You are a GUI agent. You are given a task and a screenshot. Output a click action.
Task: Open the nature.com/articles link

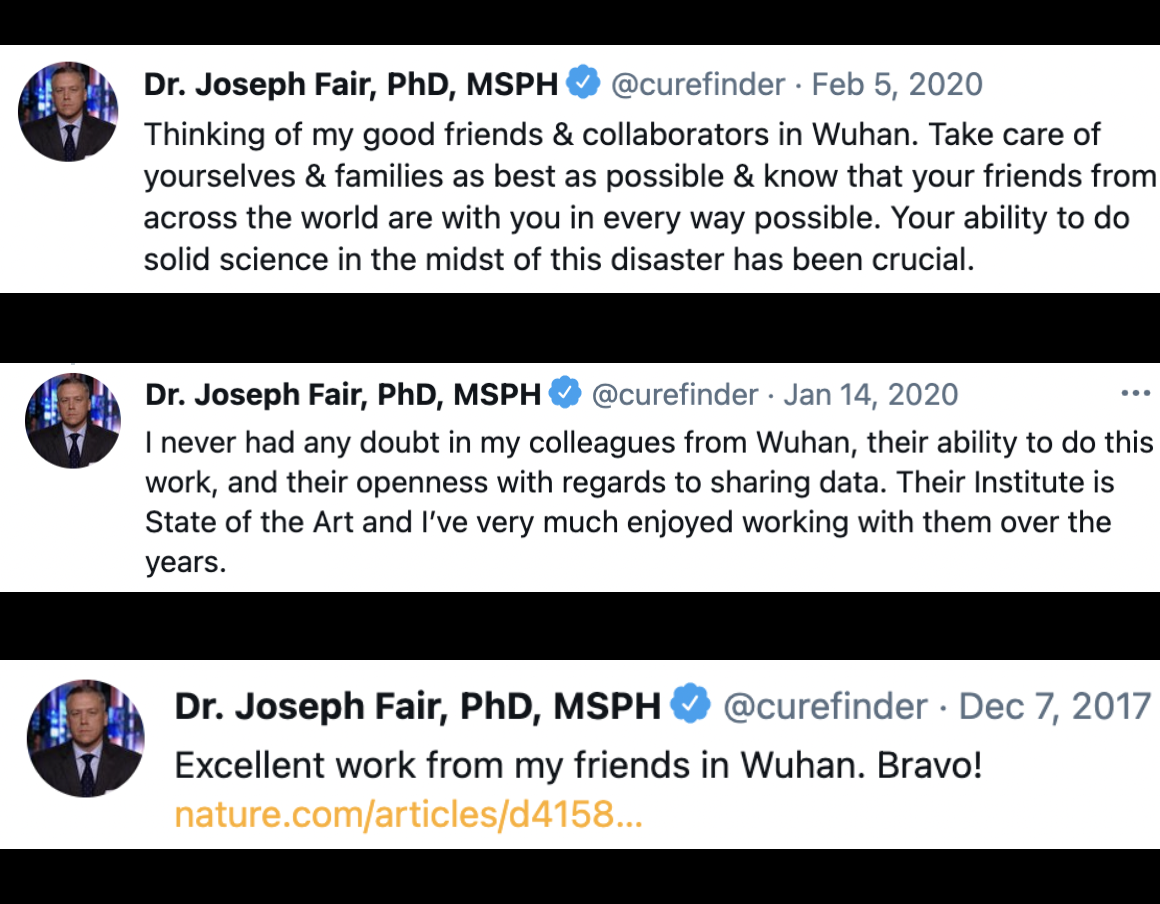coord(408,815)
